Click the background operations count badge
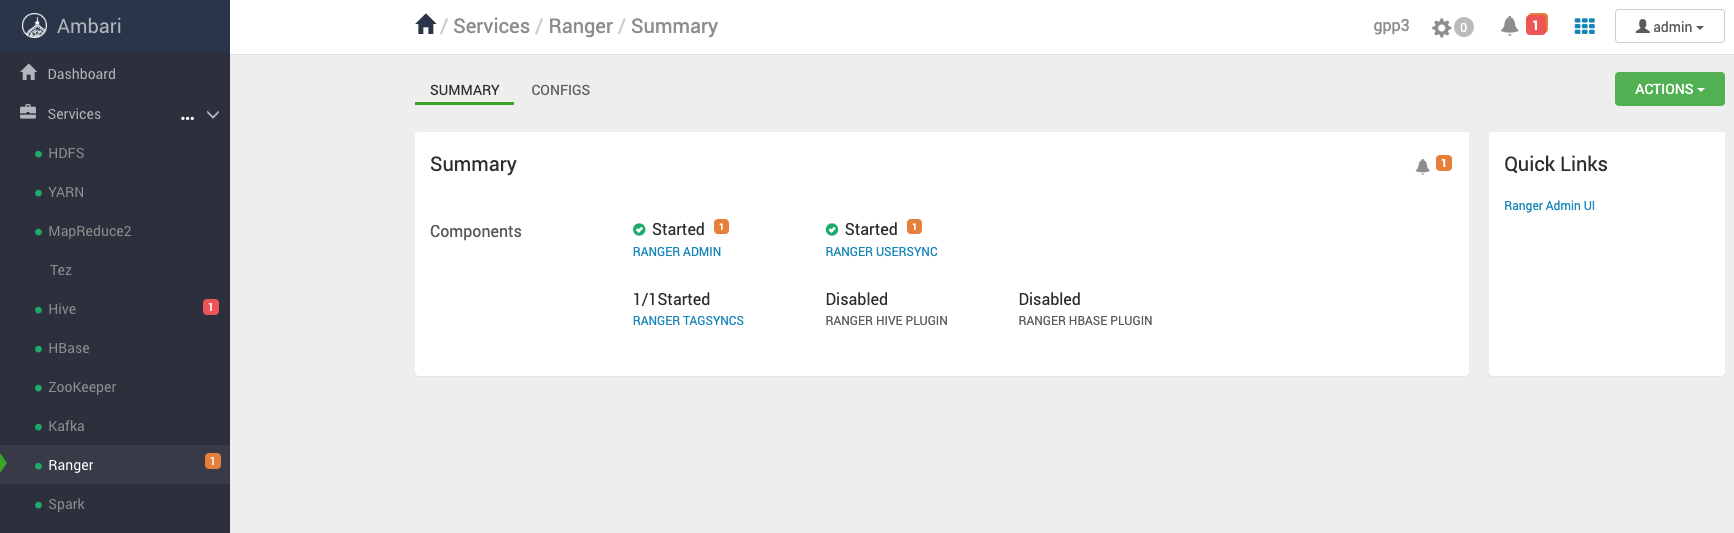 tap(1464, 28)
